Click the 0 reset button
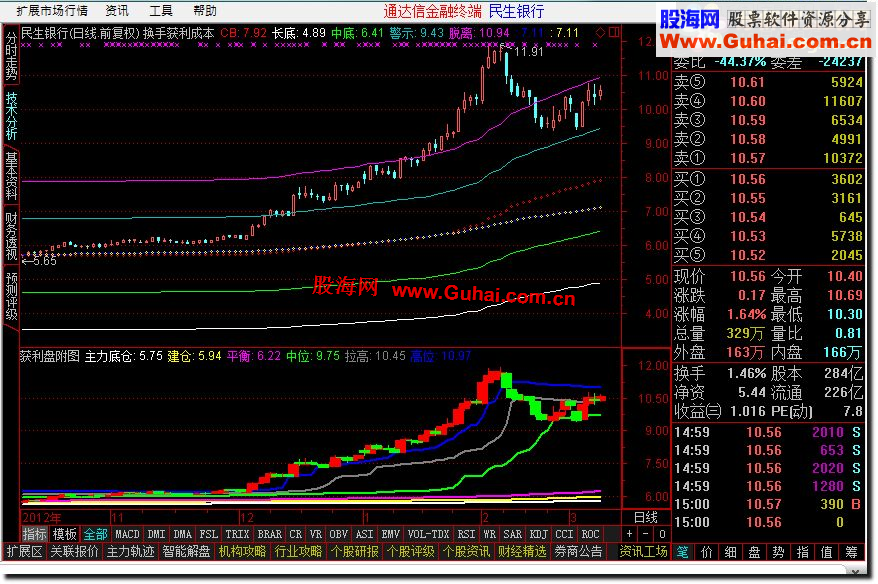 click(x=662, y=534)
